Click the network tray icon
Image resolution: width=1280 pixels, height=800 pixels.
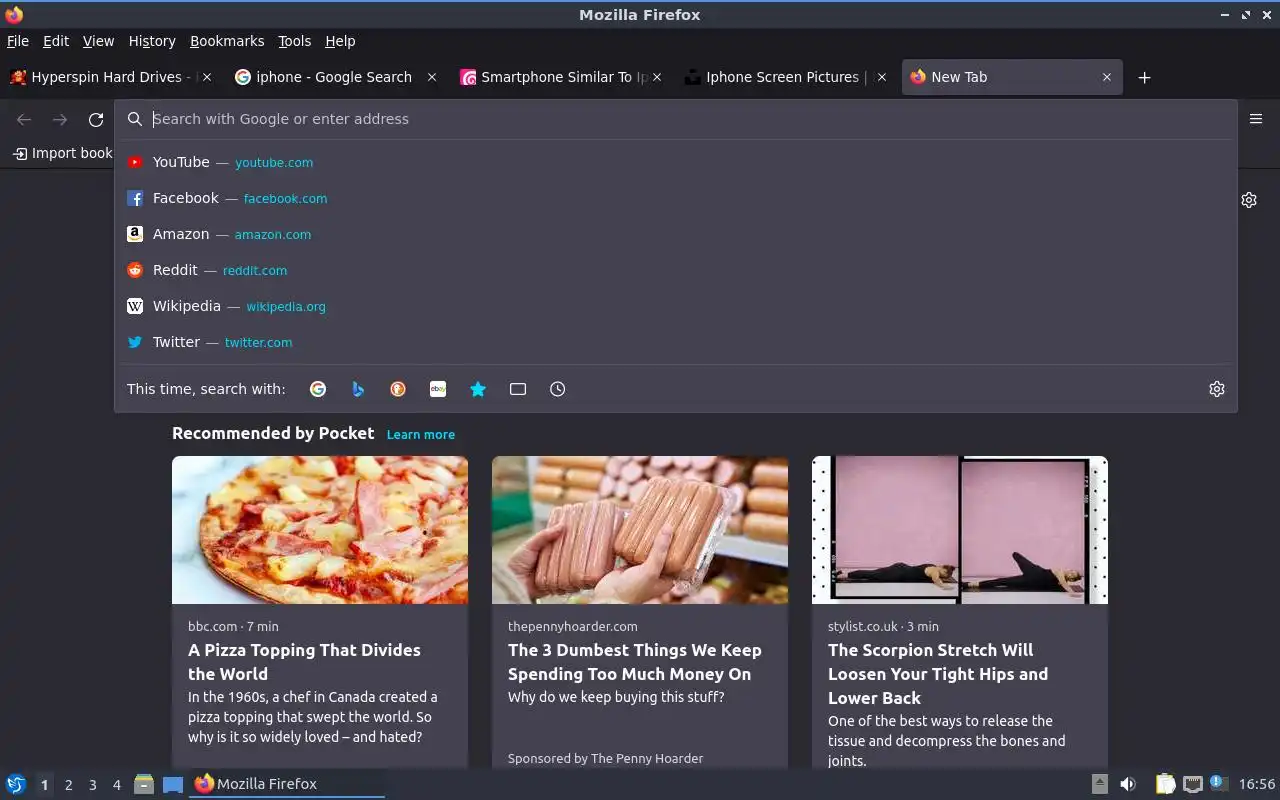(x=1192, y=784)
